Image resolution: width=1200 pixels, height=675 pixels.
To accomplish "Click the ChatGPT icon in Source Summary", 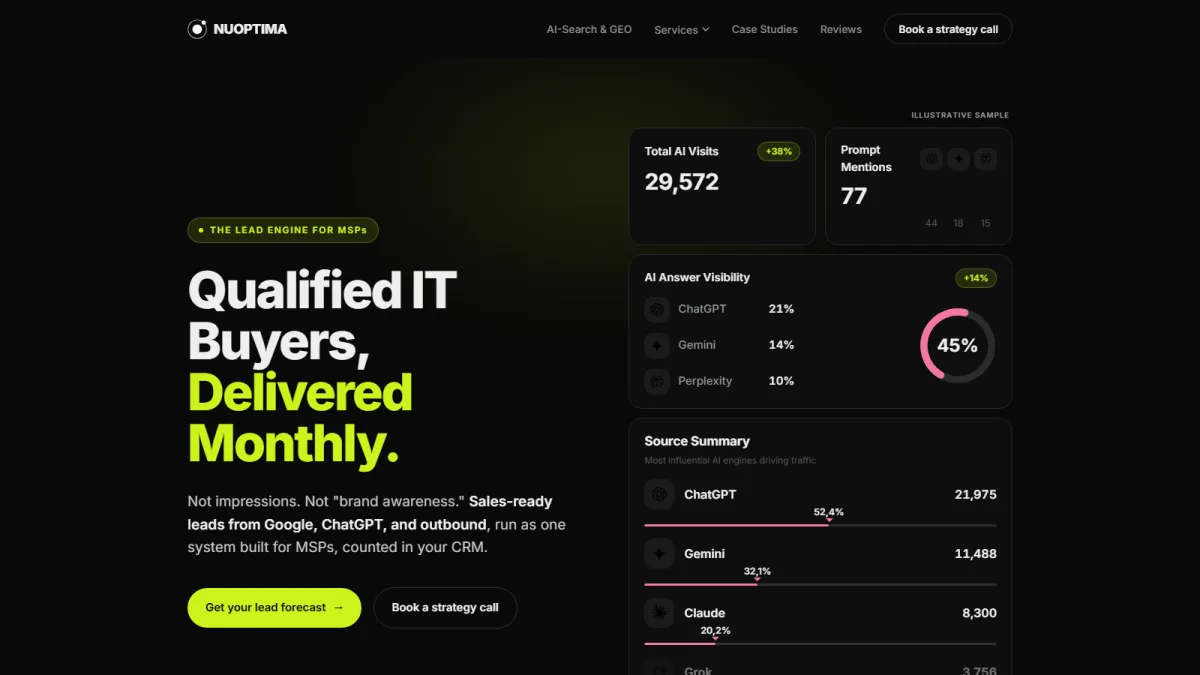I will point(658,494).
